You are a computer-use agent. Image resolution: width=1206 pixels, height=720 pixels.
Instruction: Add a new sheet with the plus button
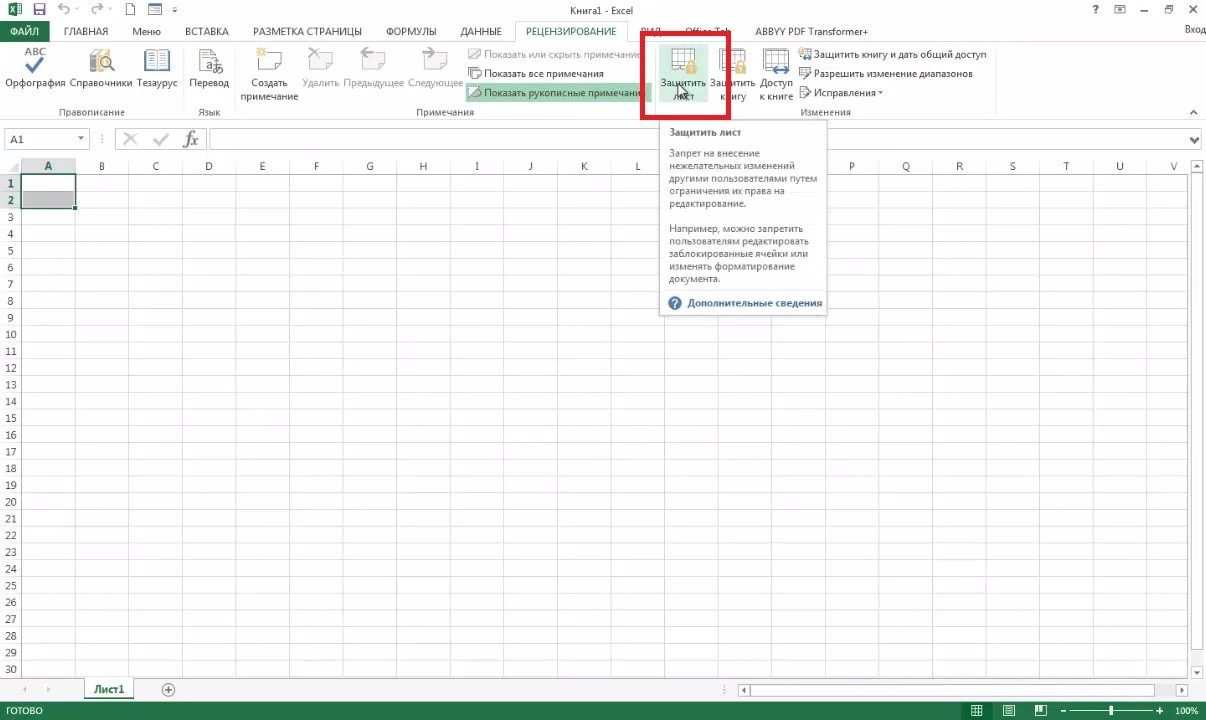168,689
